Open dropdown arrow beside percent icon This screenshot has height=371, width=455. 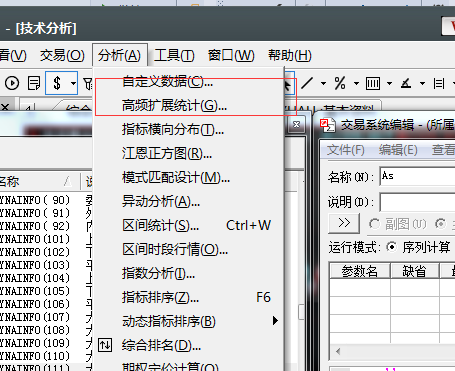coord(356,83)
